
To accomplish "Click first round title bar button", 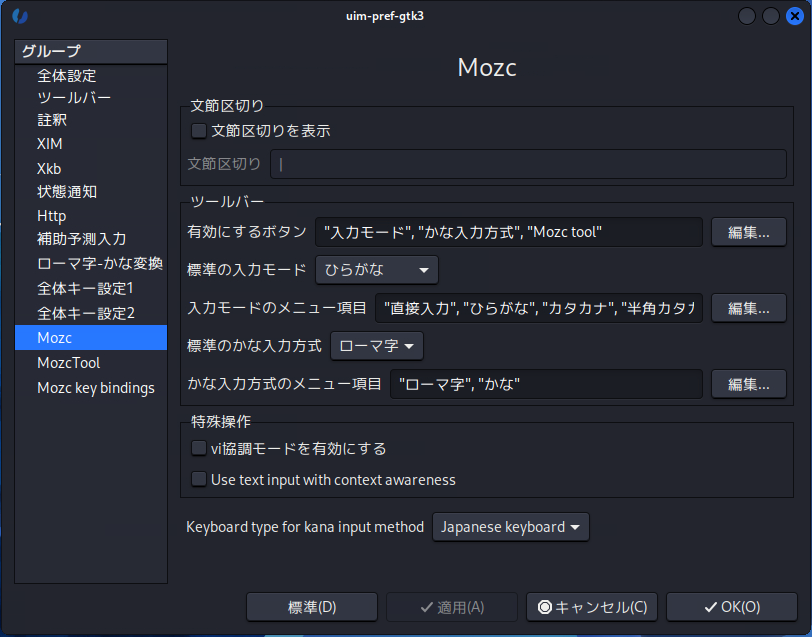I will (747, 16).
